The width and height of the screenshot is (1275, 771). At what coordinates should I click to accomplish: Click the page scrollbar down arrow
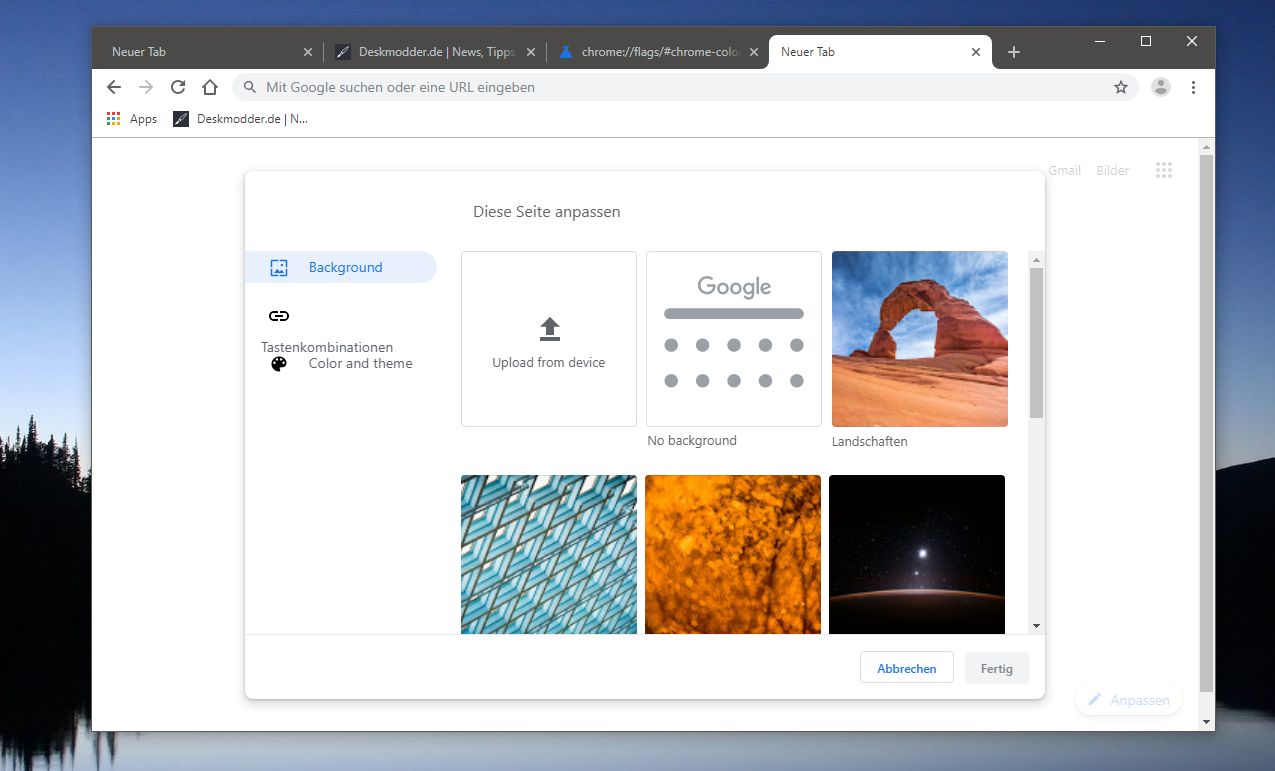click(x=1207, y=722)
